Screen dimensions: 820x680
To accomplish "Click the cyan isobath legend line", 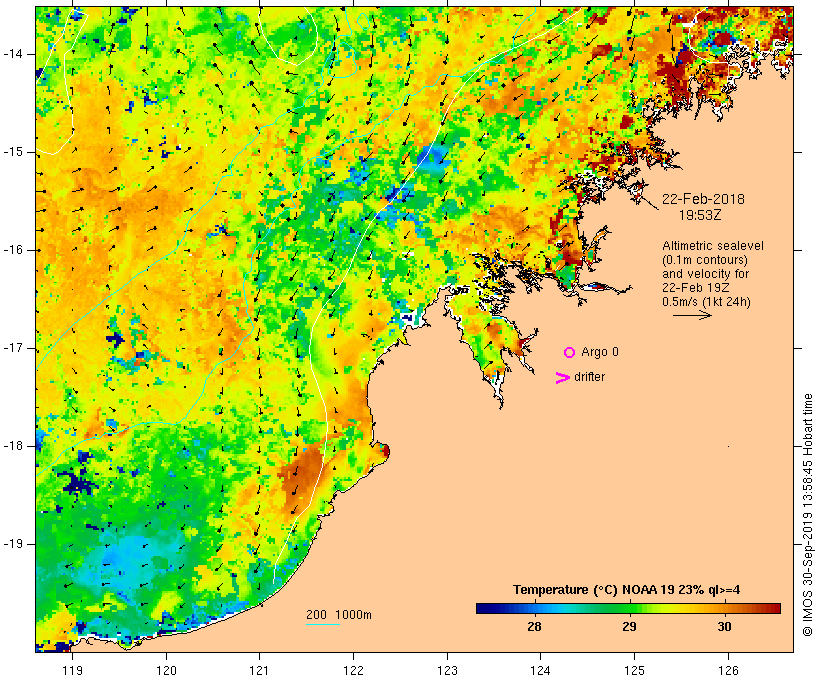I will coord(323,624).
